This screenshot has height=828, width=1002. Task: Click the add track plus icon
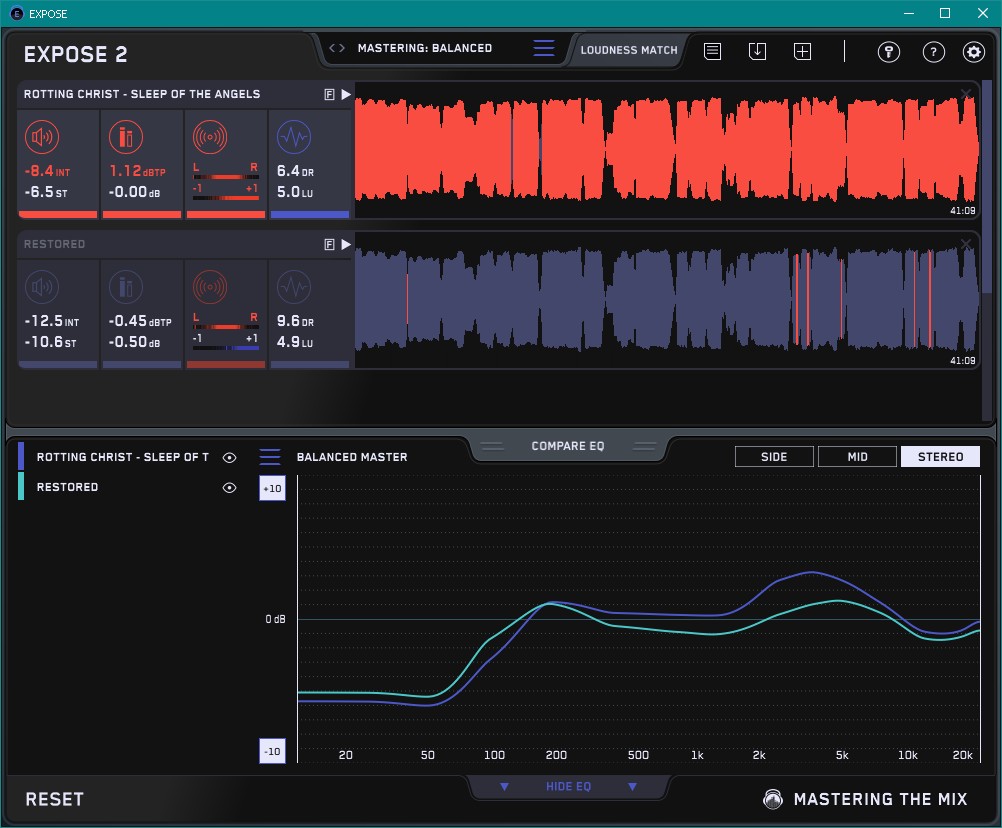click(x=802, y=51)
